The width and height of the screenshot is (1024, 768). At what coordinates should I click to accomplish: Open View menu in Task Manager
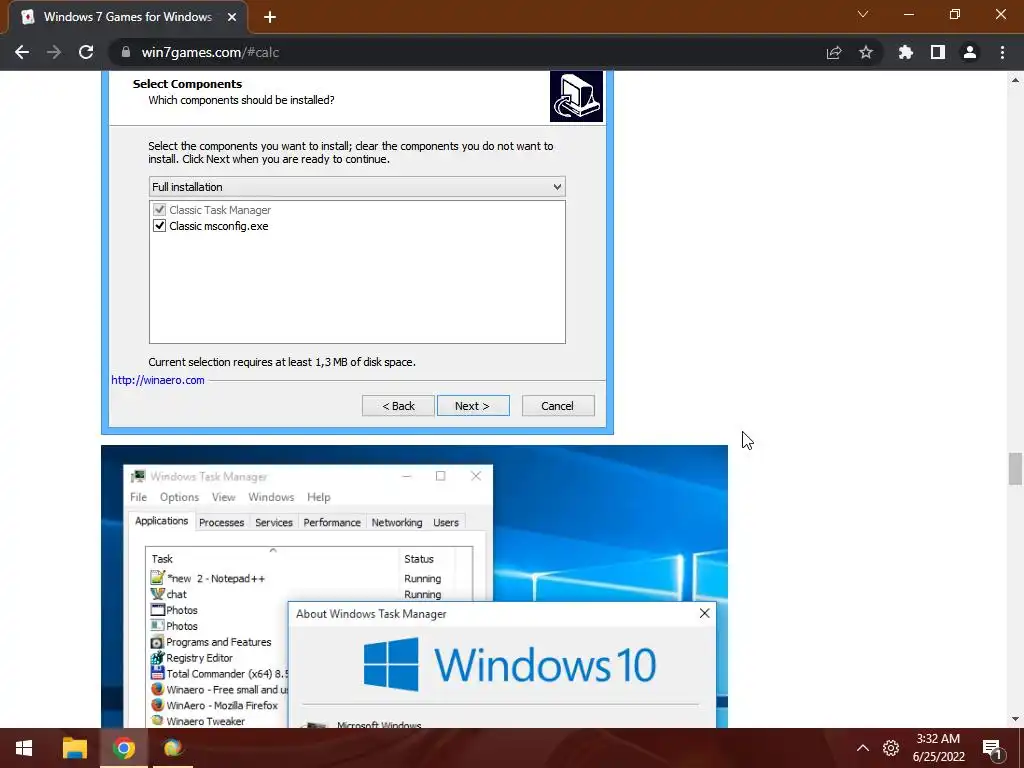coord(223,497)
